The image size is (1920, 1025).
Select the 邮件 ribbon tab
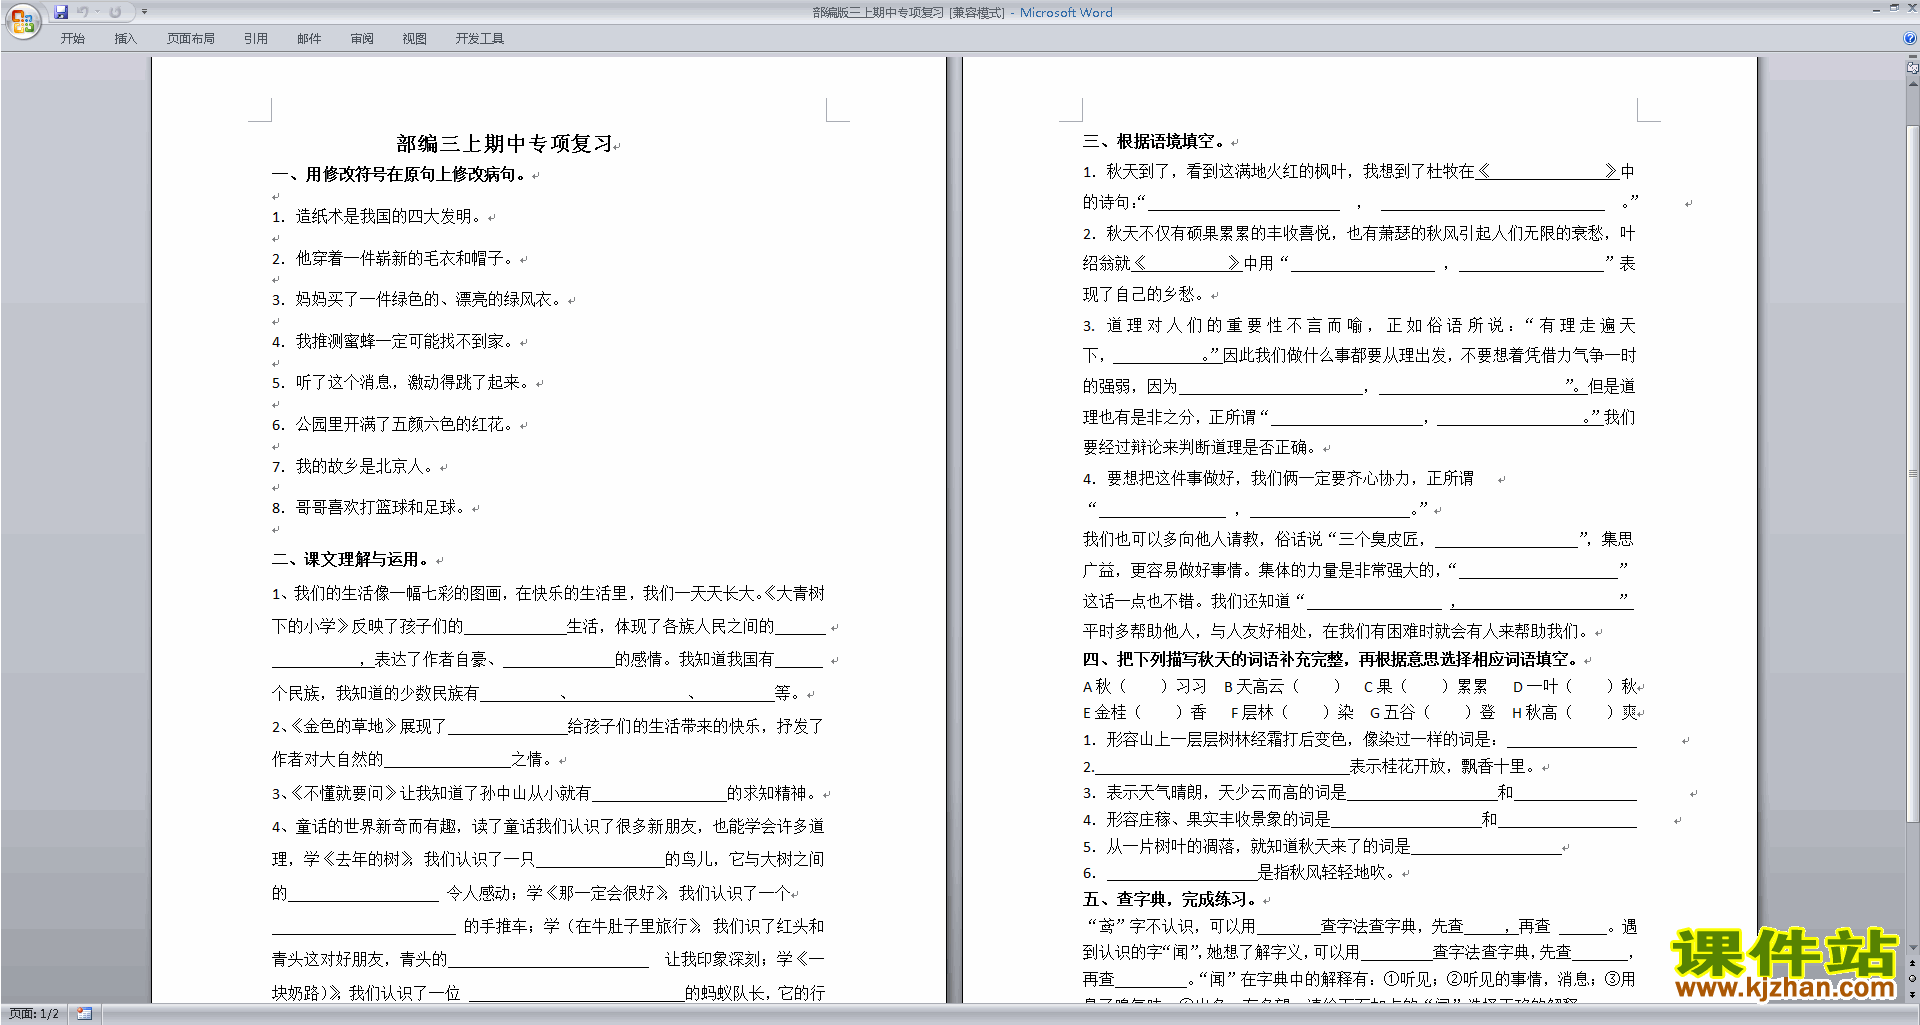309,39
